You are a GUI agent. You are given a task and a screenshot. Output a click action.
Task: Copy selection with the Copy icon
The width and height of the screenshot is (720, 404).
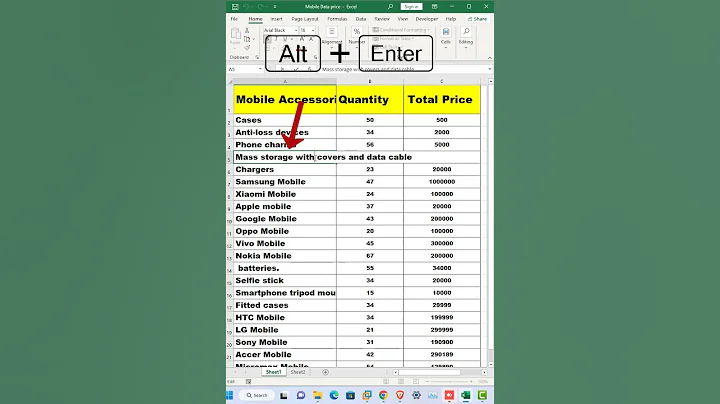tap(247, 39)
